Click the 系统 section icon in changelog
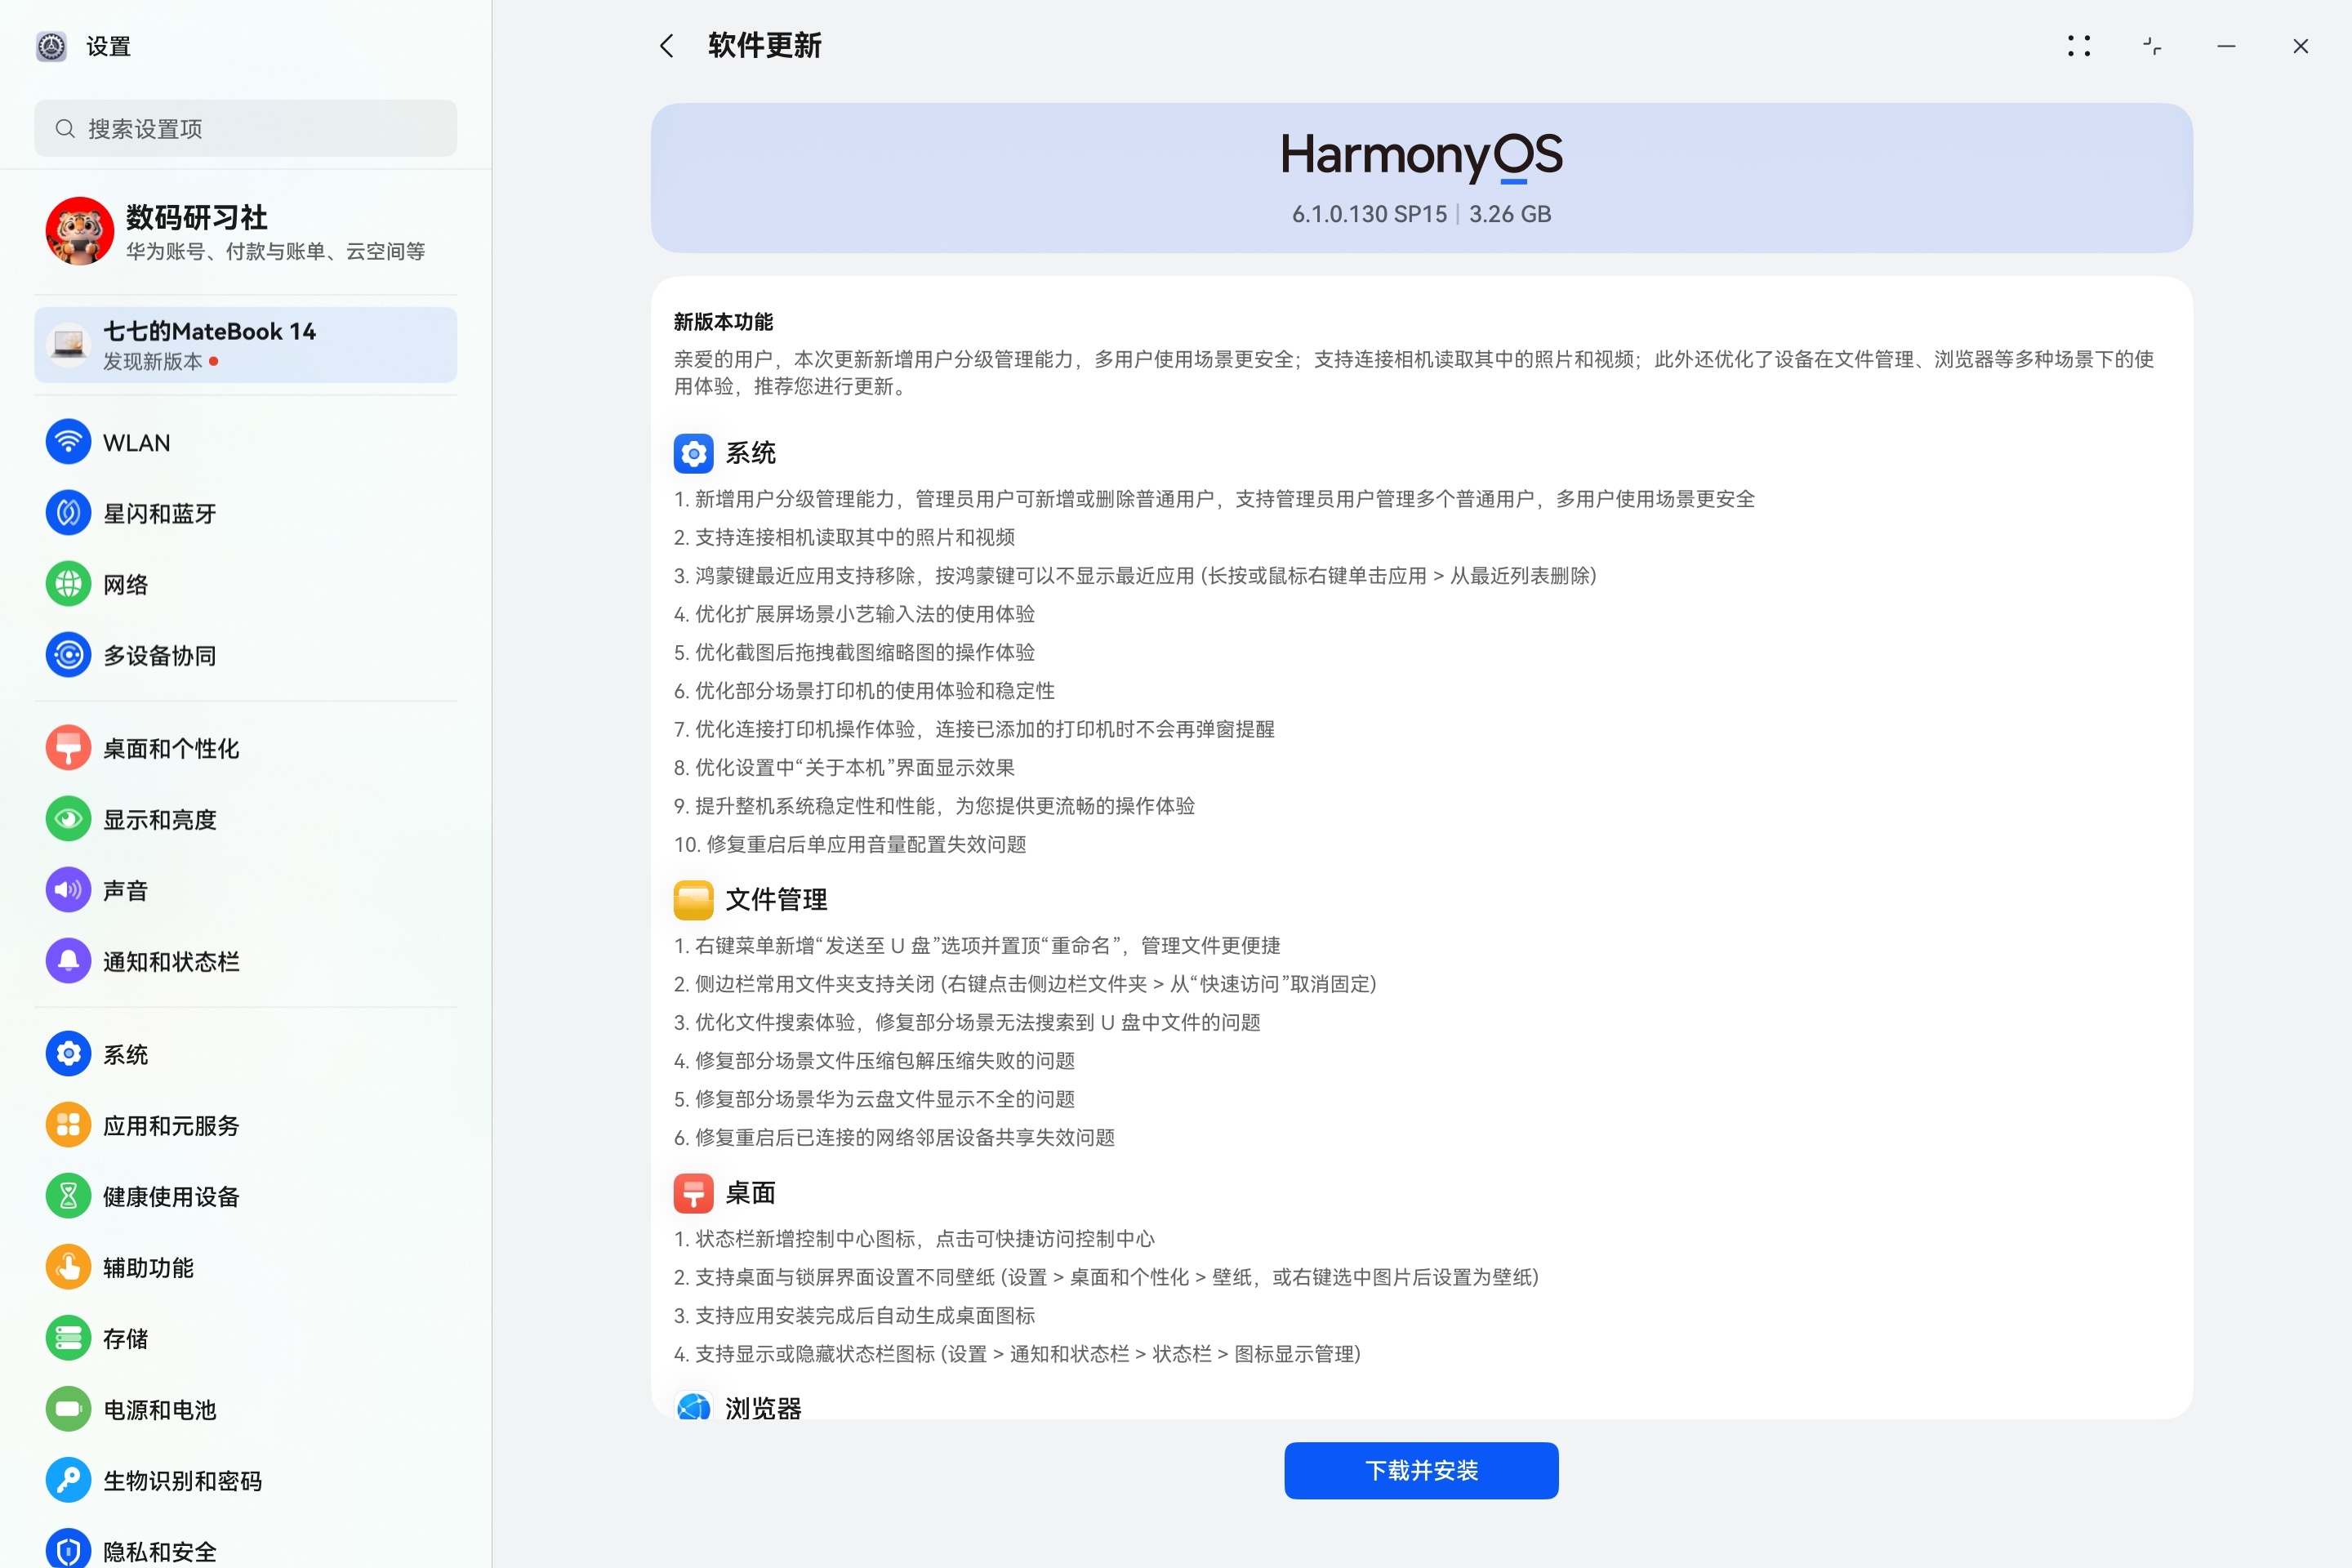2352x1568 pixels. 693,453
